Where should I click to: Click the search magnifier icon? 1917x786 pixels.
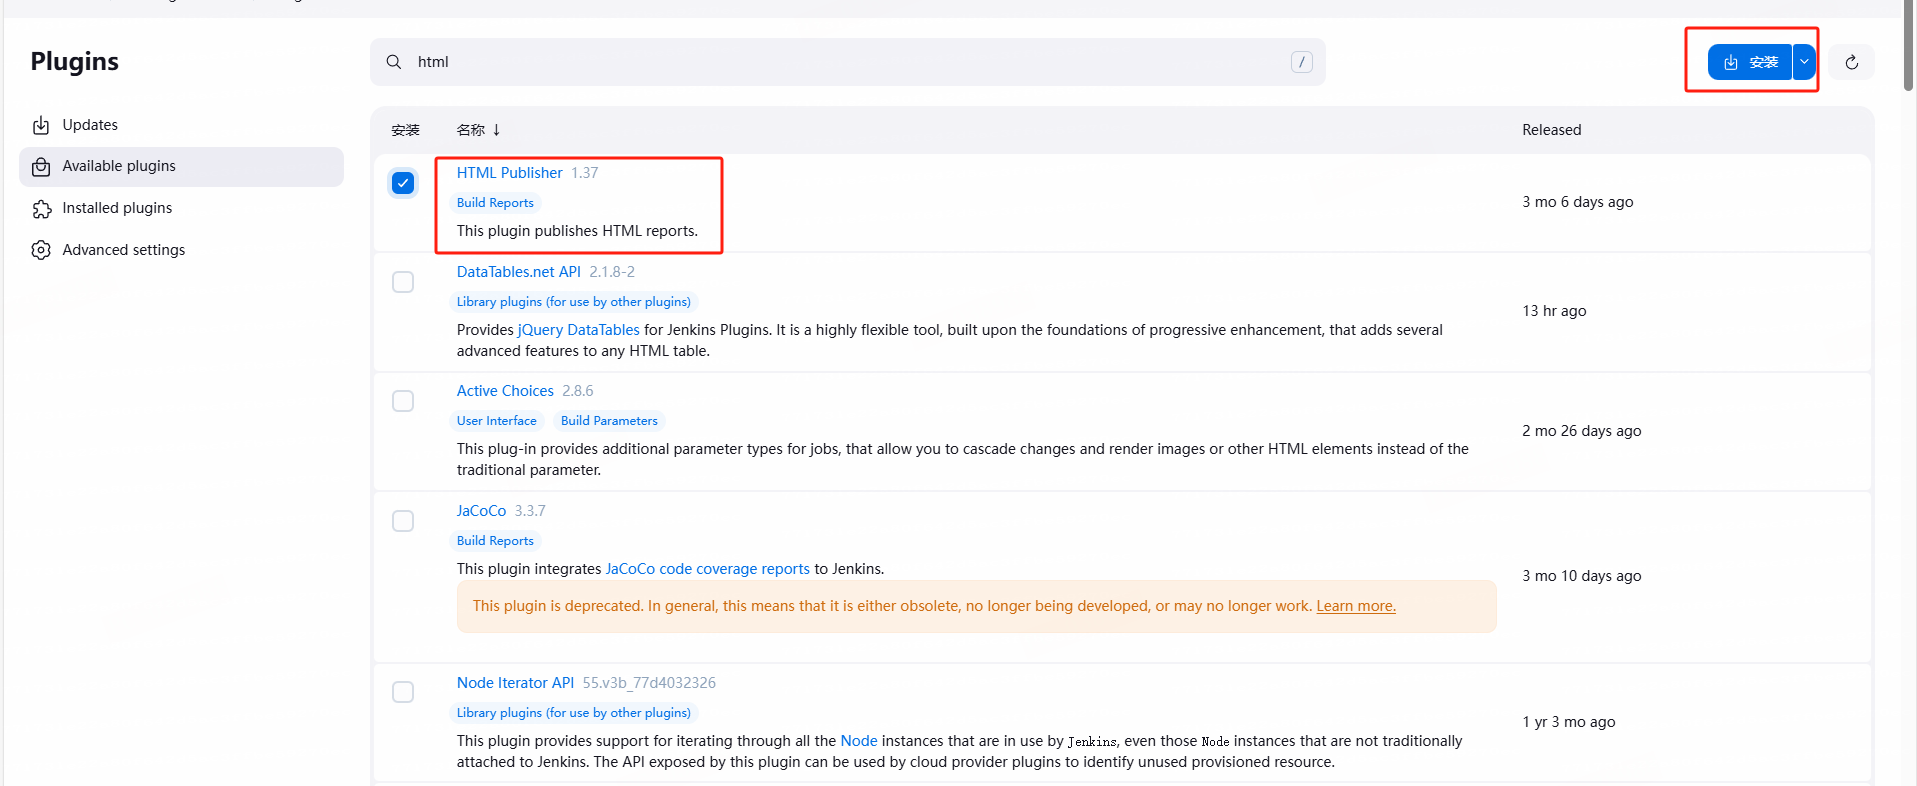tap(394, 62)
